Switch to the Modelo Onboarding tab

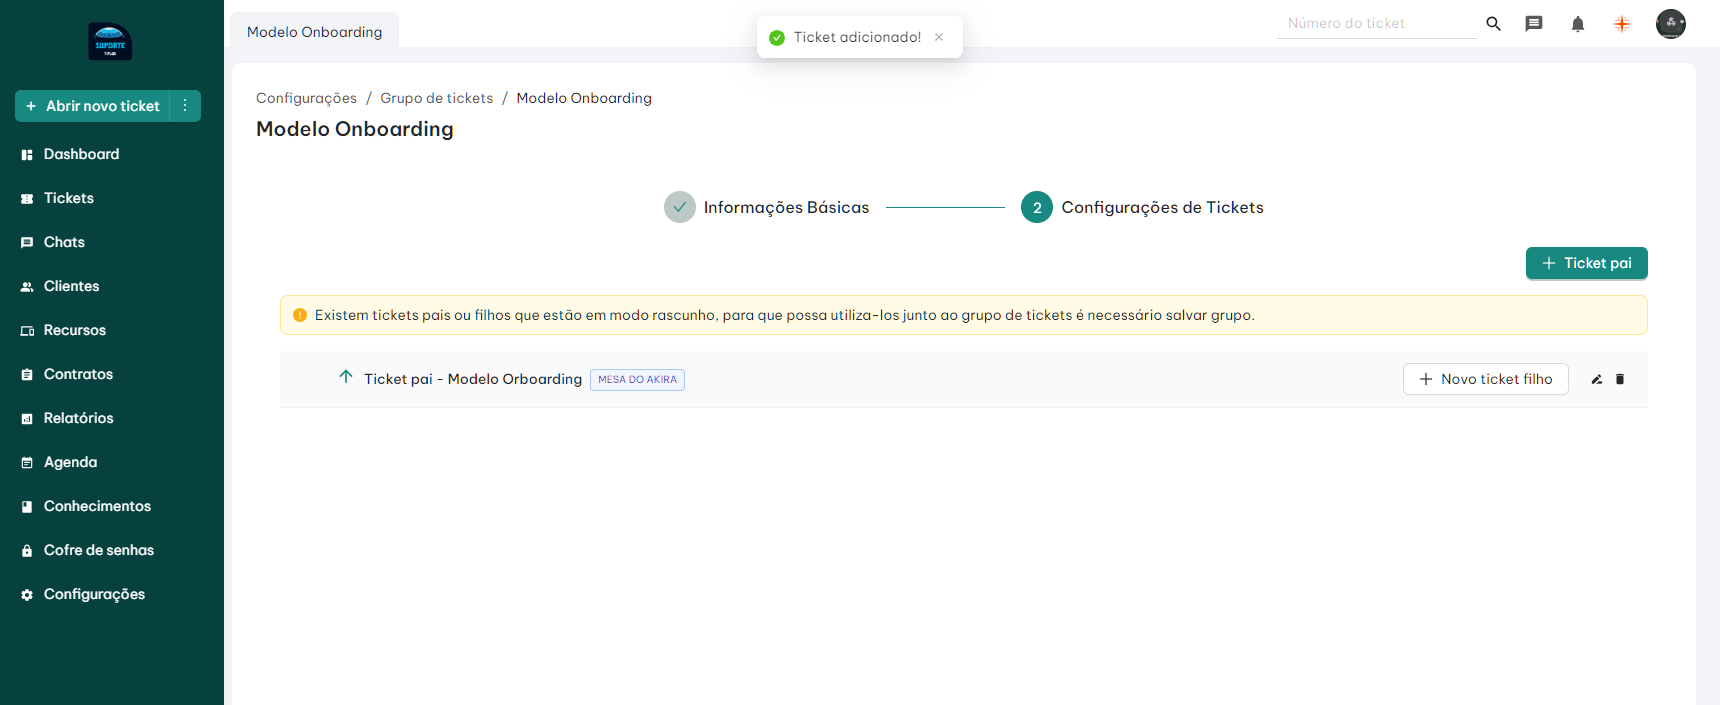click(x=314, y=32)
